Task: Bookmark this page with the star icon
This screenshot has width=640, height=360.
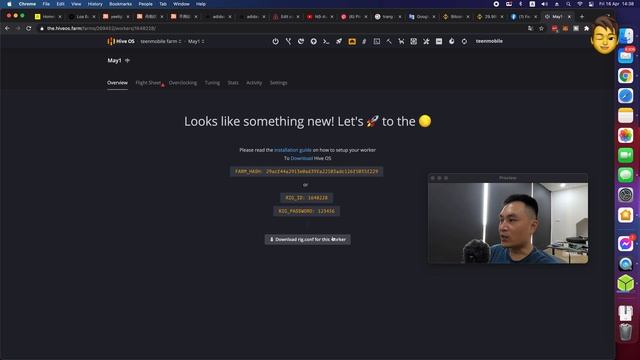Action: [541, 28]
